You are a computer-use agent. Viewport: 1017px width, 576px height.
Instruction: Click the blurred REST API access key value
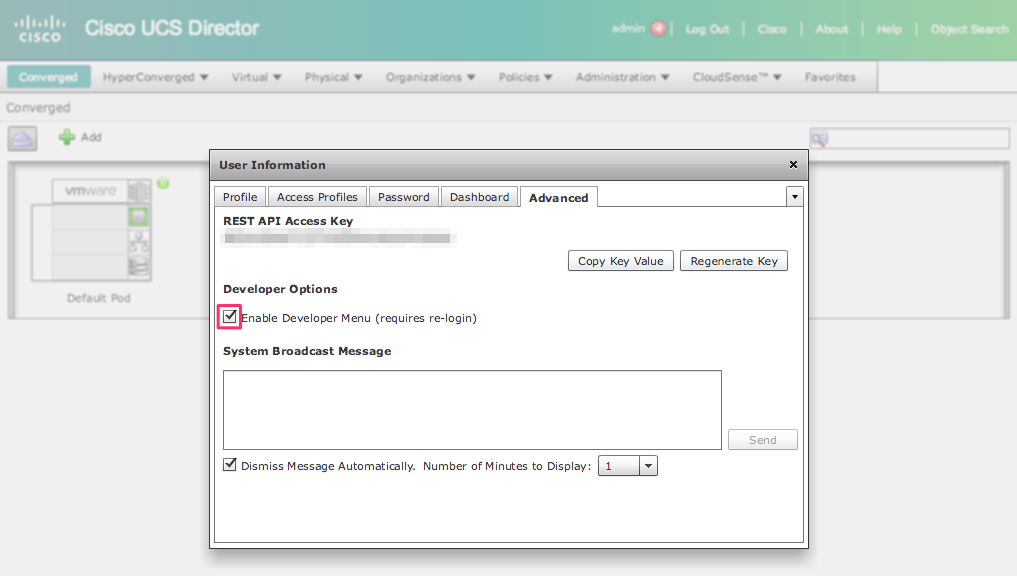[339, 239]
